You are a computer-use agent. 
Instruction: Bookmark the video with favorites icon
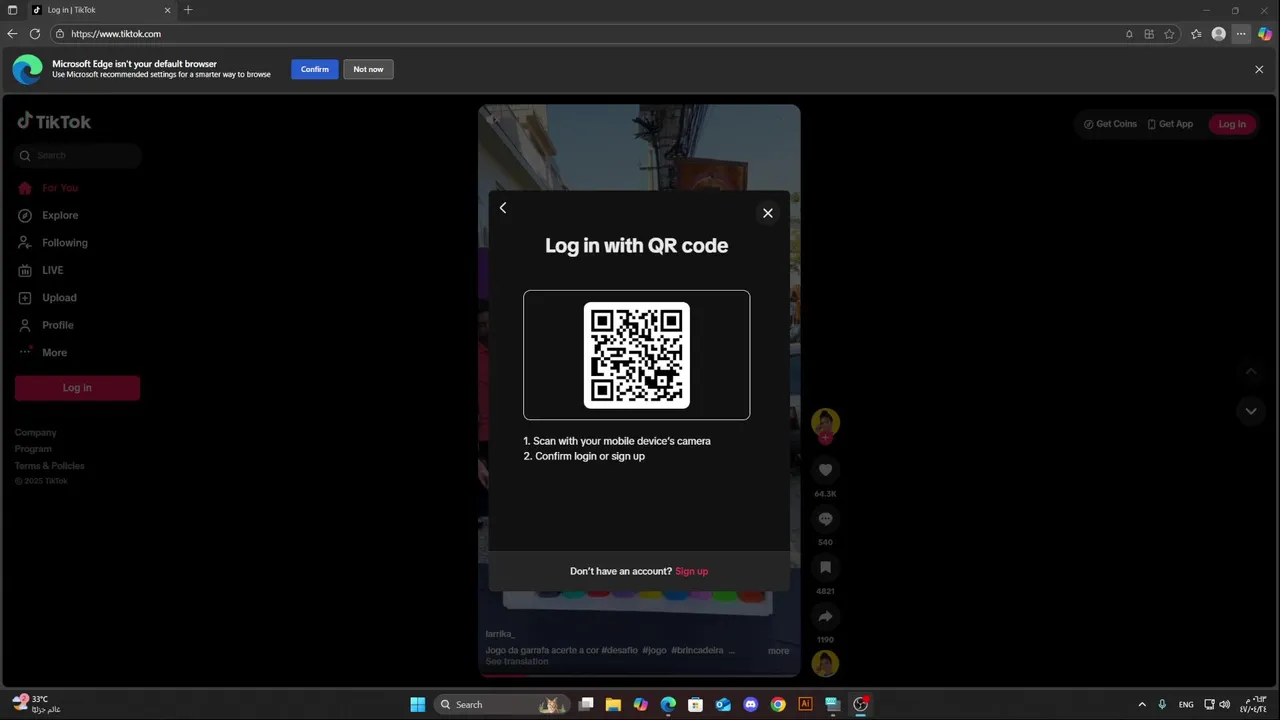point(825,567)
